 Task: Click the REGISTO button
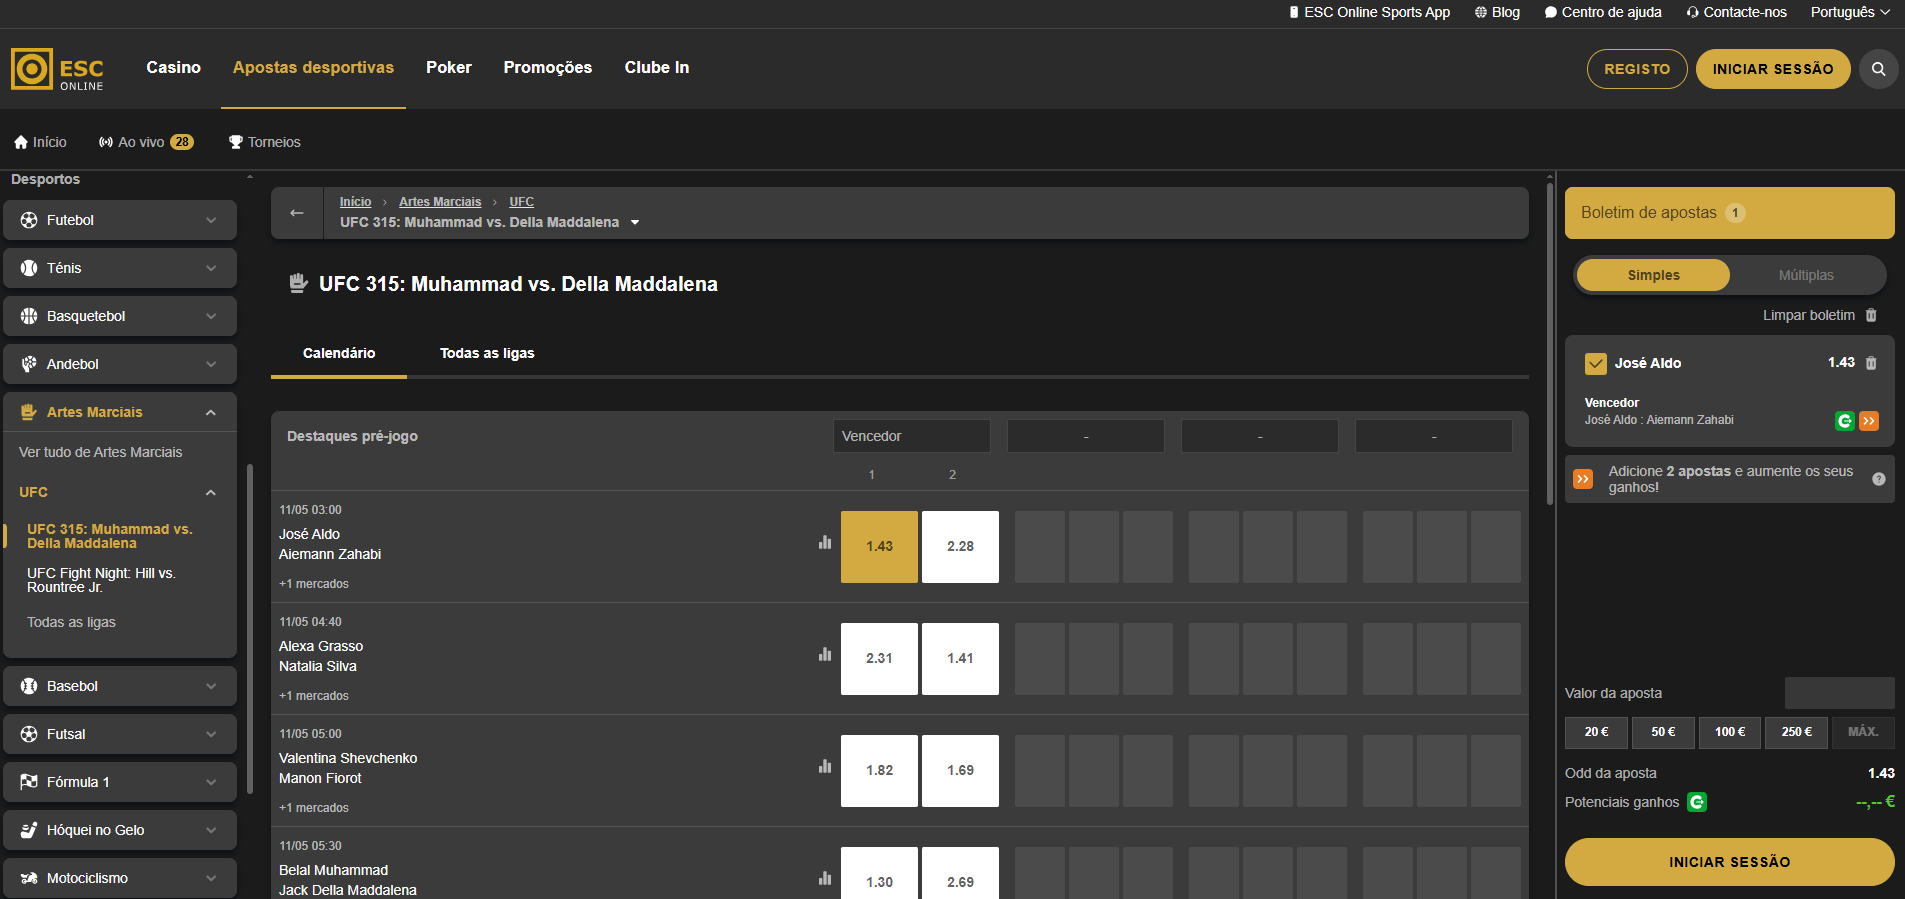(x=1637, y=69)
